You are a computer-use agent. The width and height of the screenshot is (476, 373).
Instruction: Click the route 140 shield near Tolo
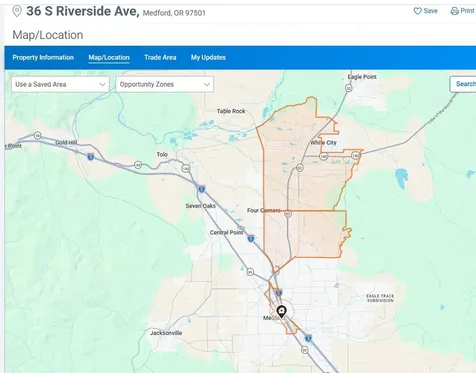(186, 168)
